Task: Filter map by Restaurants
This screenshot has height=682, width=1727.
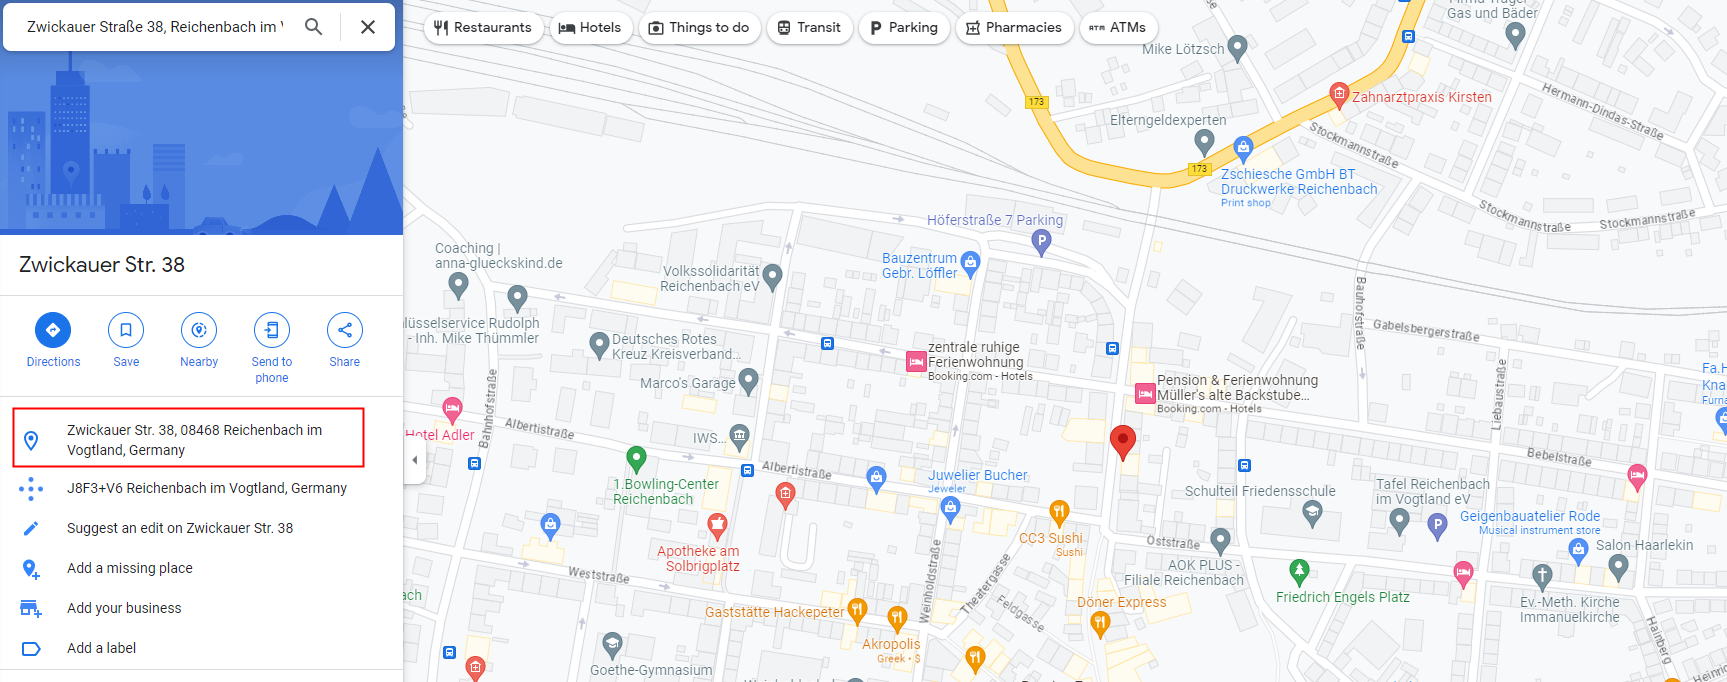Action: [x=484, y=28]
